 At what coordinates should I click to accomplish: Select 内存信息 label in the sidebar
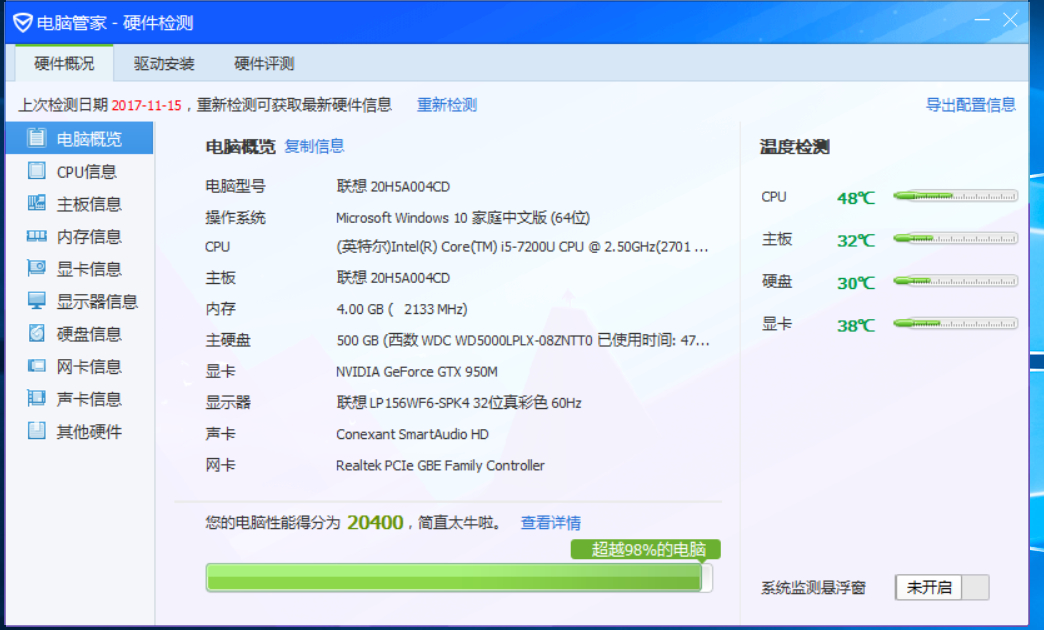89,236
